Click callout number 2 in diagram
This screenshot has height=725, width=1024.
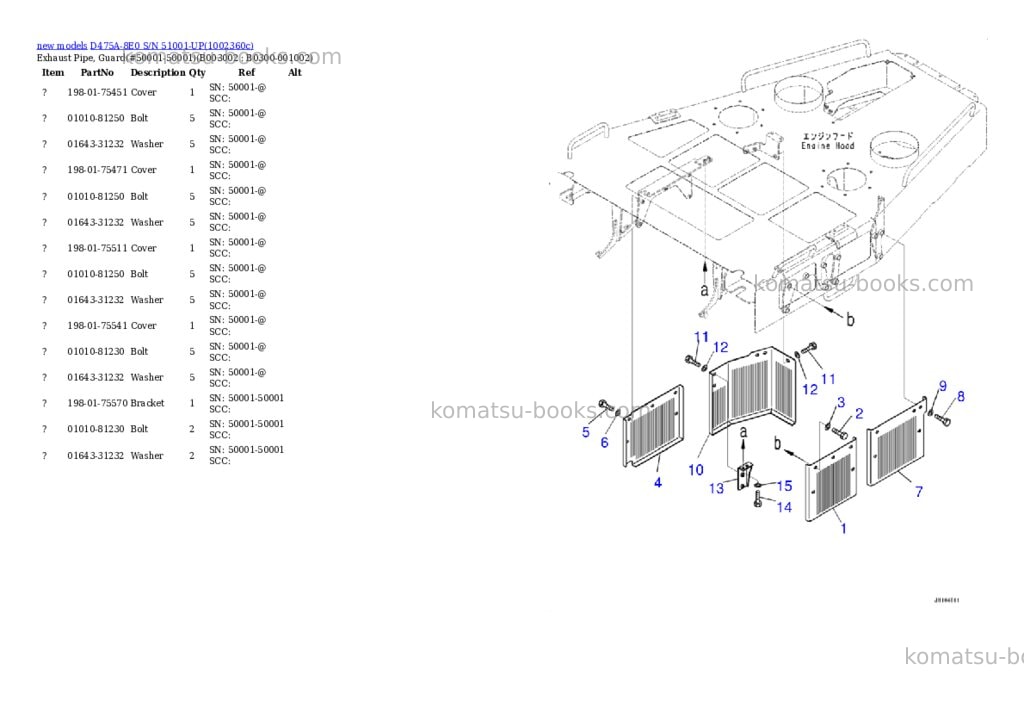click(x=859, y=413)
